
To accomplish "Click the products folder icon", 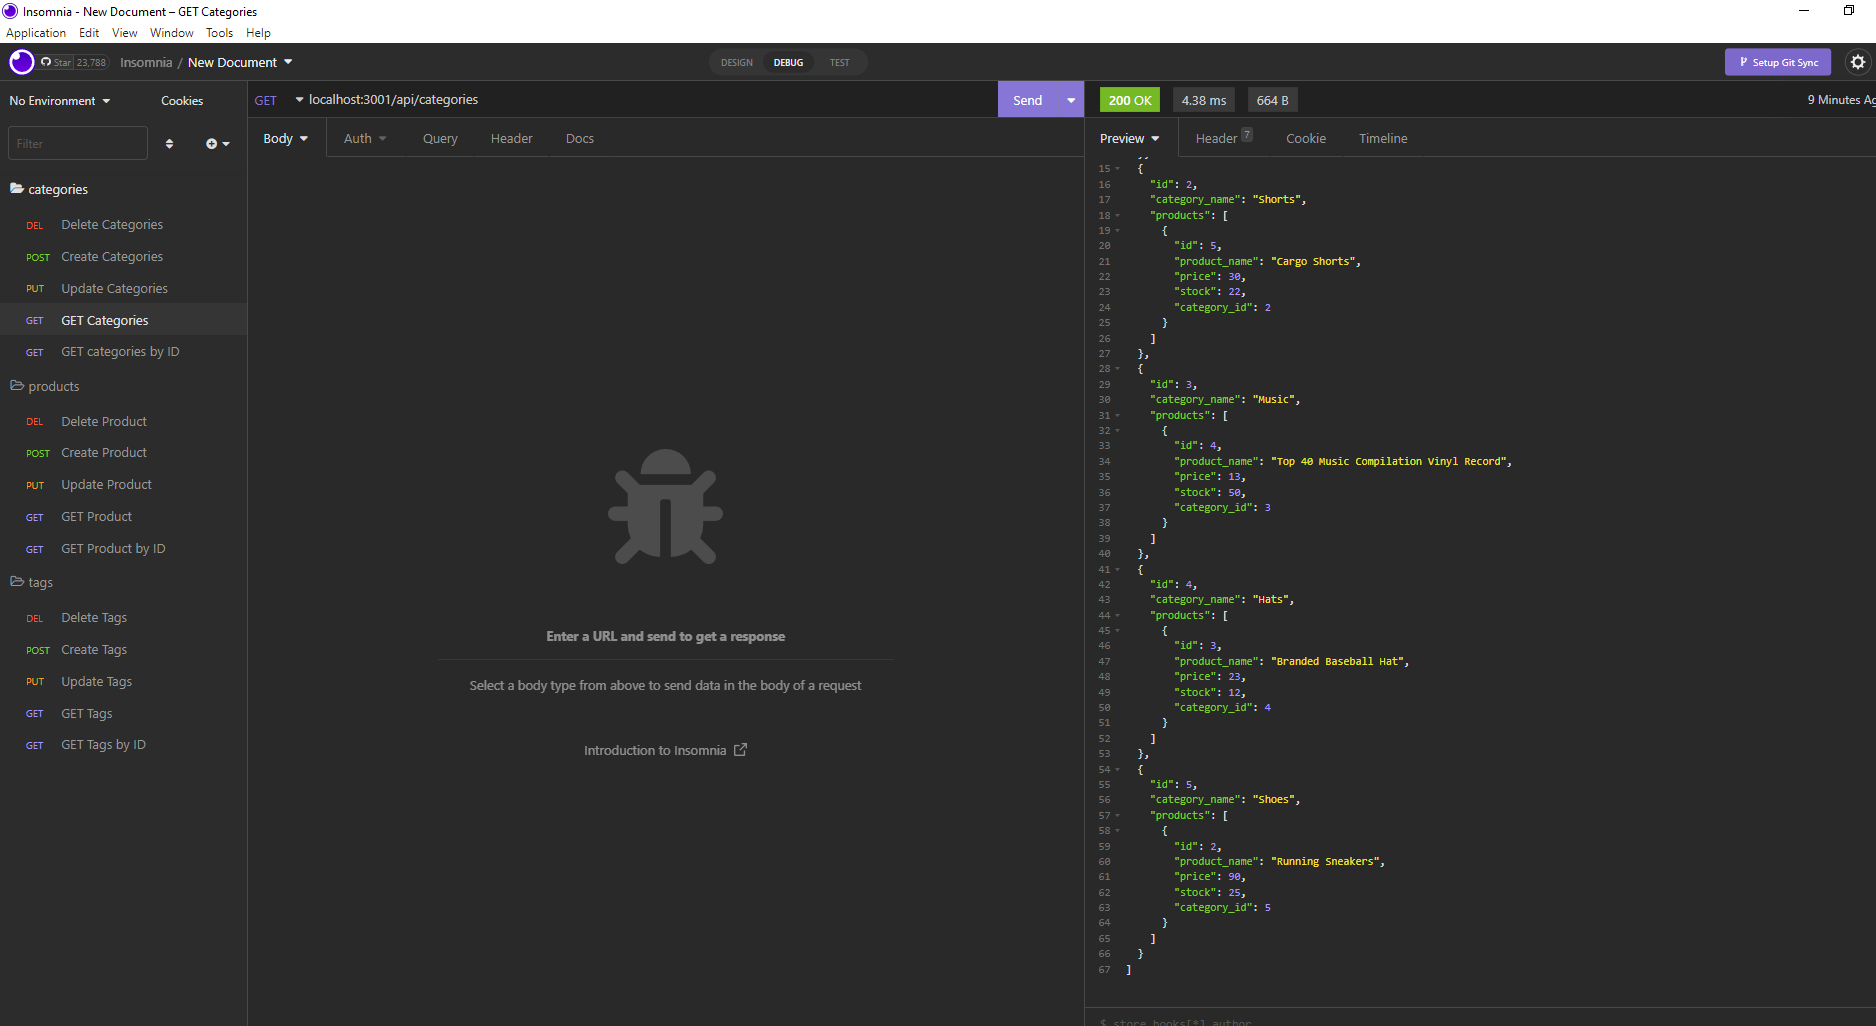I will (17, 386).
